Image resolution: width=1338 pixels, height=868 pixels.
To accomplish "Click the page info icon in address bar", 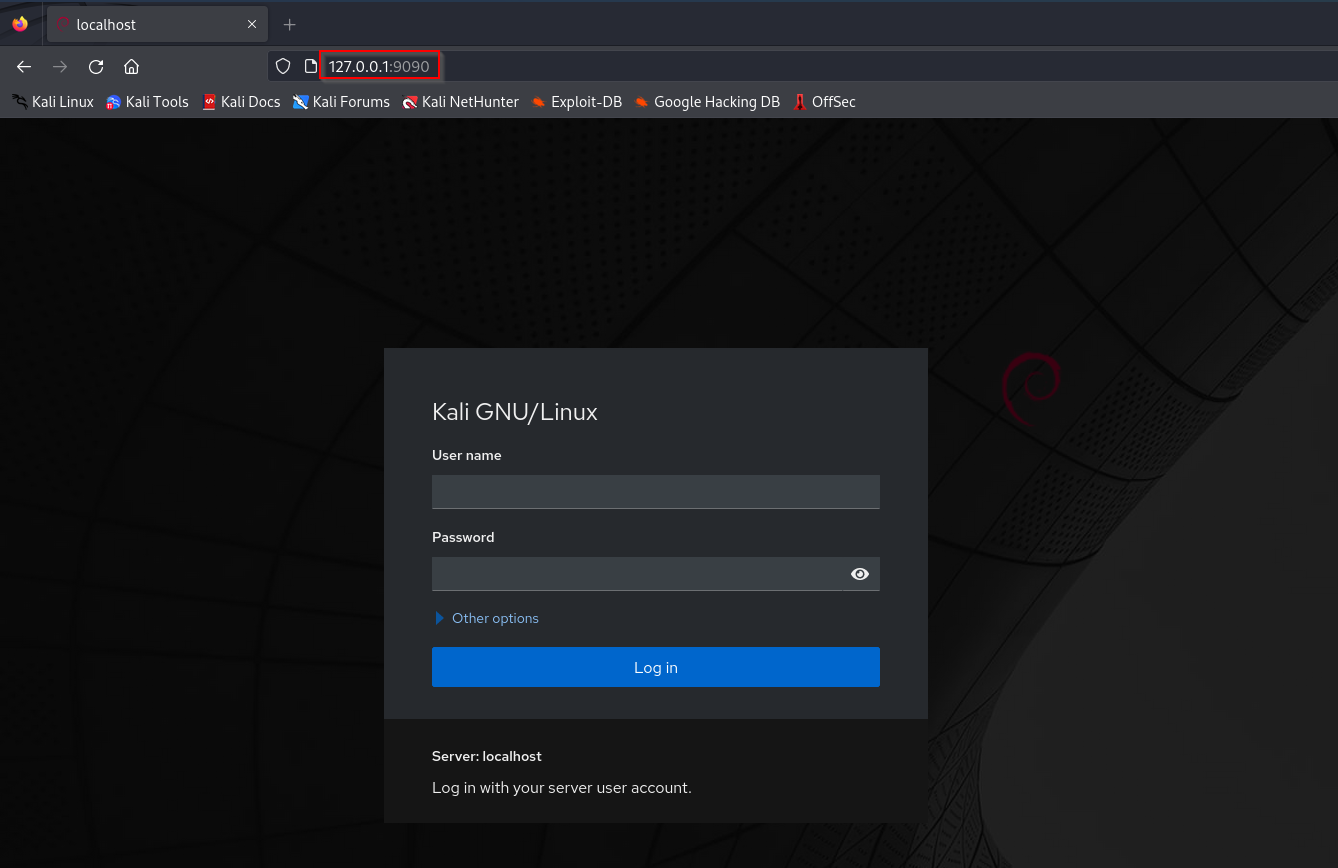I will (x=311, y=66).
